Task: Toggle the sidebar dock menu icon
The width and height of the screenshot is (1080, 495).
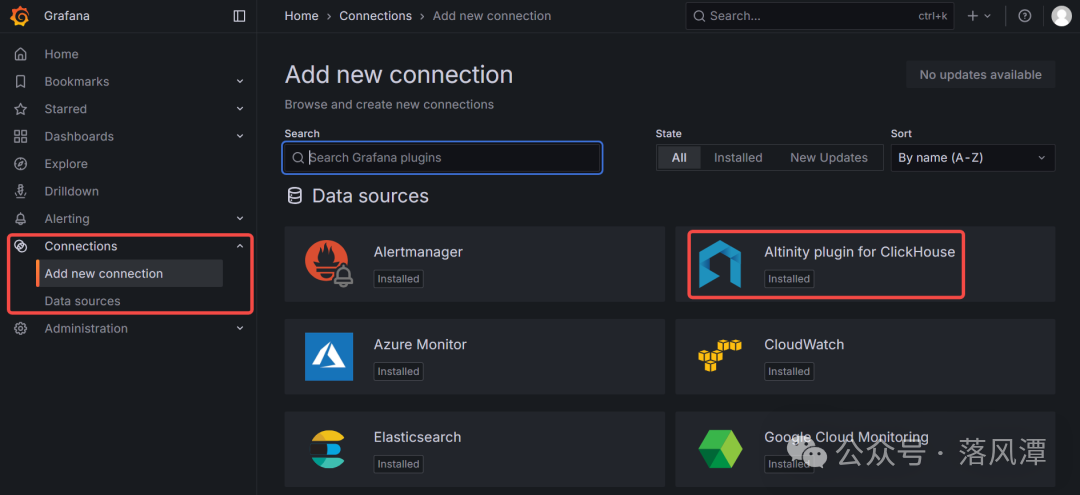Action: pos(239,16)
